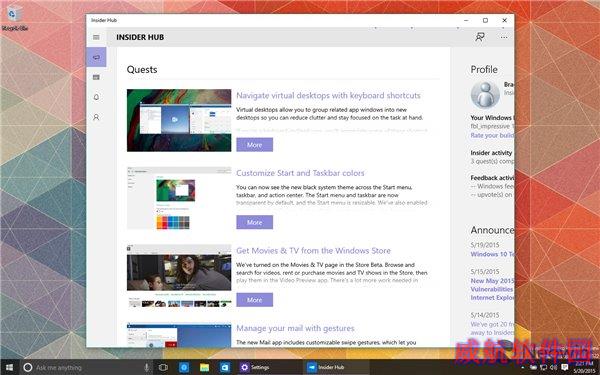Screen dimensions: 600x375
Task: Open the Outlook icon on the taskbar
Action: tap(225, 367)
